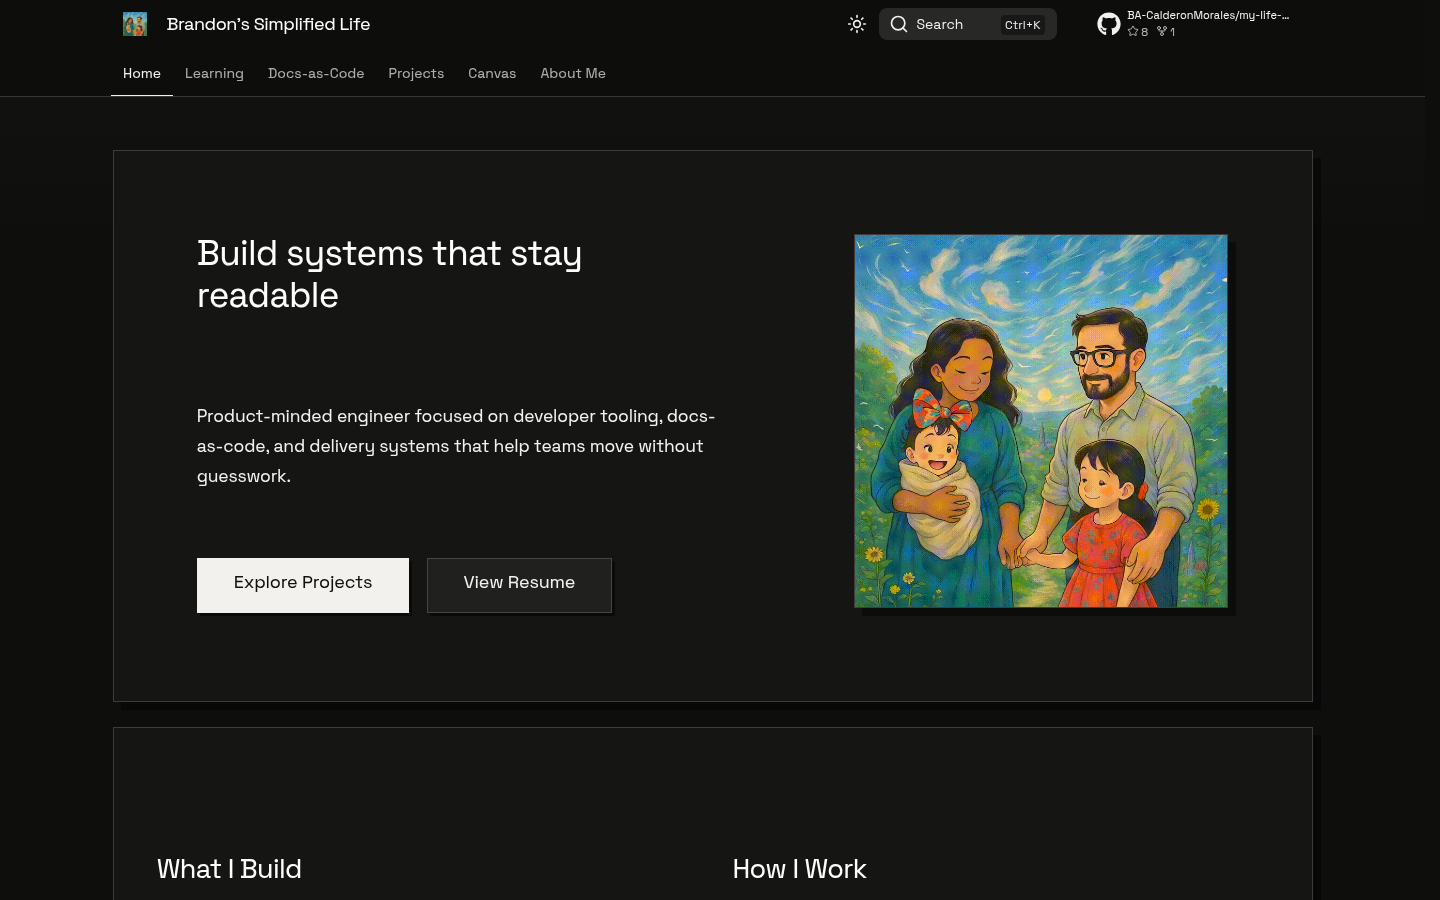Switch to the Learning tab
This screenshot has height=900, width=1440.
click(x=214, y=73)
